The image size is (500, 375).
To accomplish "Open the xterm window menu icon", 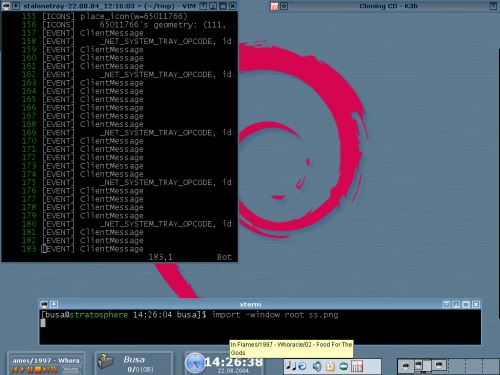I will point(44,304).
